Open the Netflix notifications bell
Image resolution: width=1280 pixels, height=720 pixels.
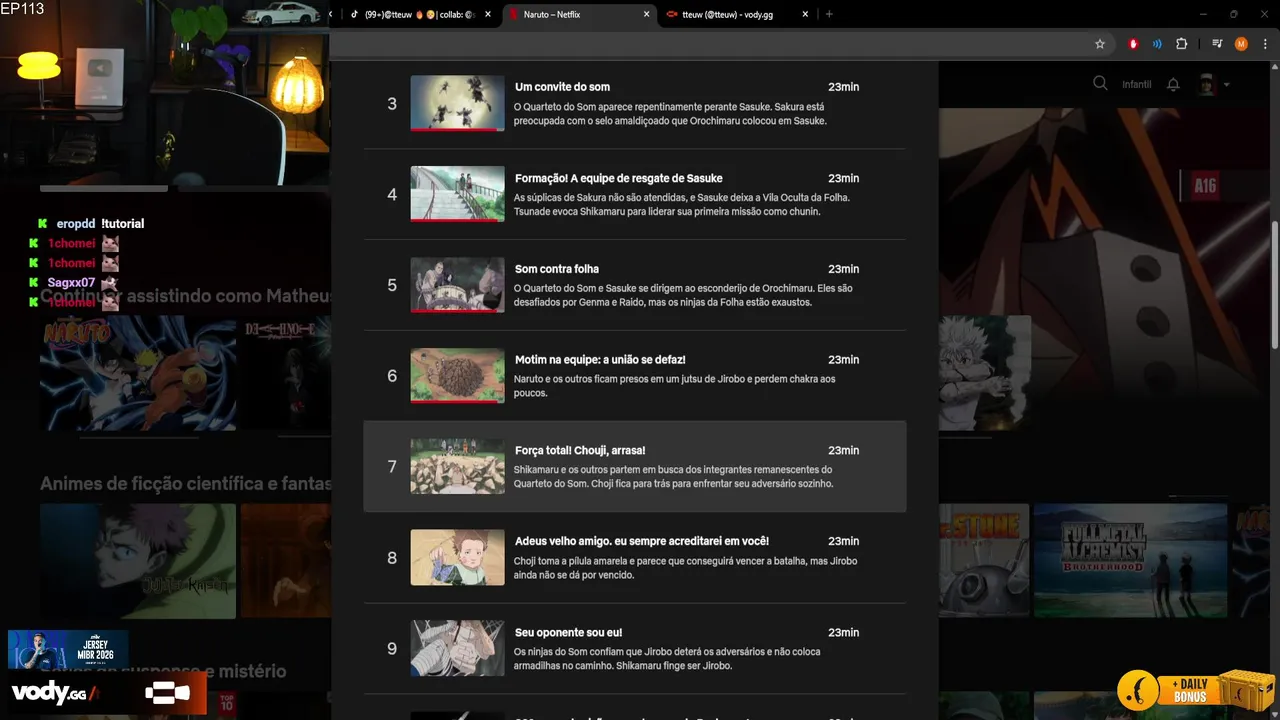(1174, 84)
